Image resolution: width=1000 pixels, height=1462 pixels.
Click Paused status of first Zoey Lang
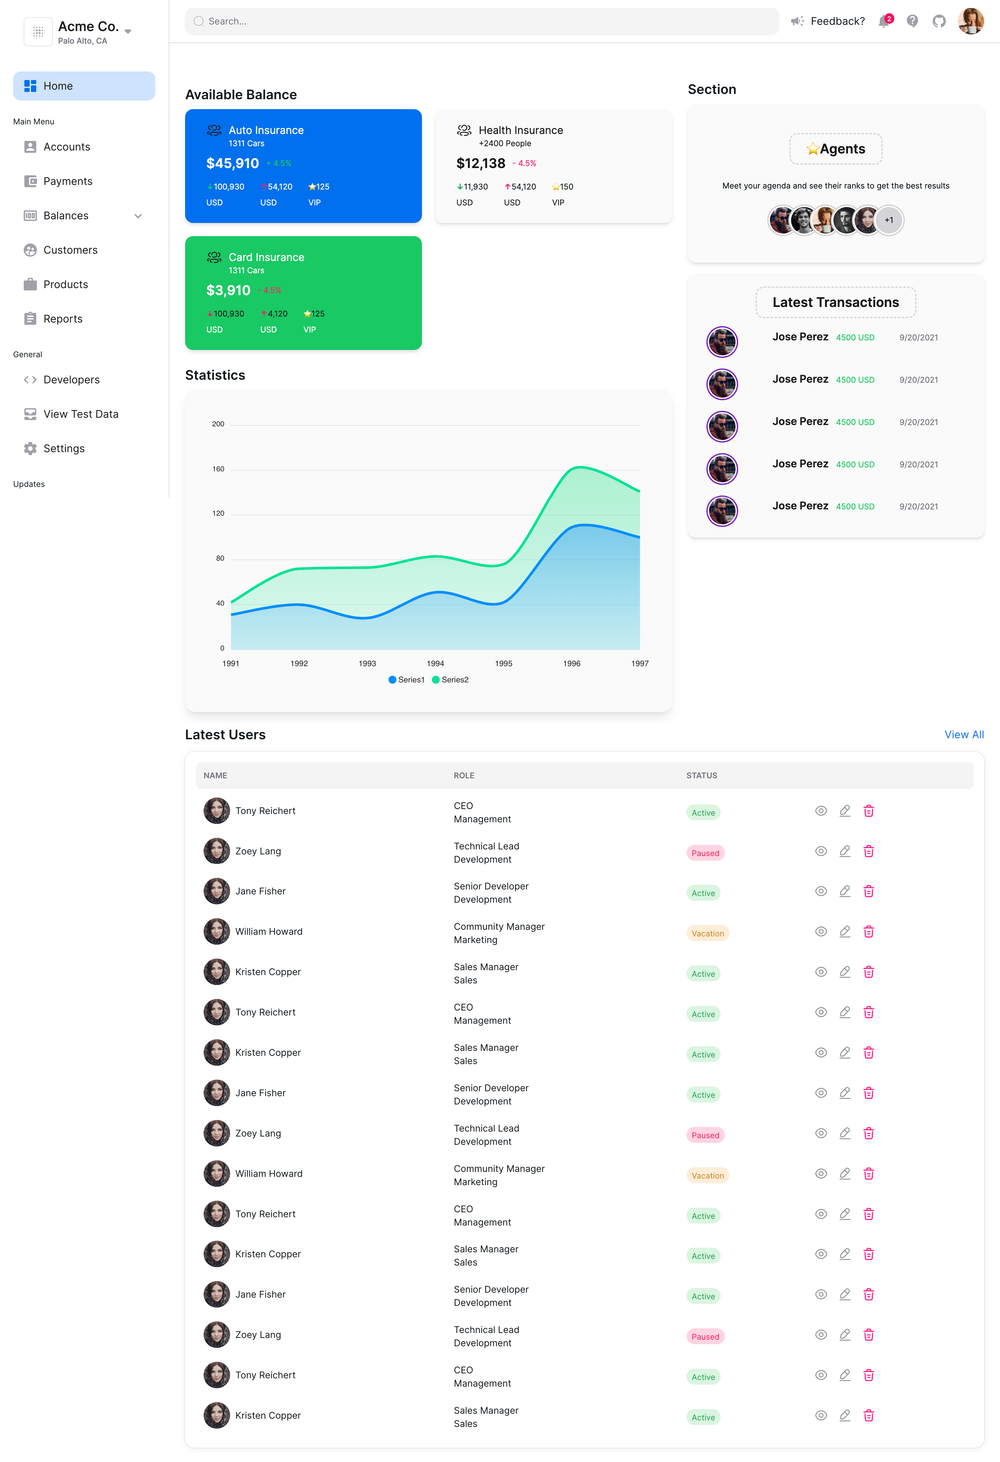pos(705,853)
